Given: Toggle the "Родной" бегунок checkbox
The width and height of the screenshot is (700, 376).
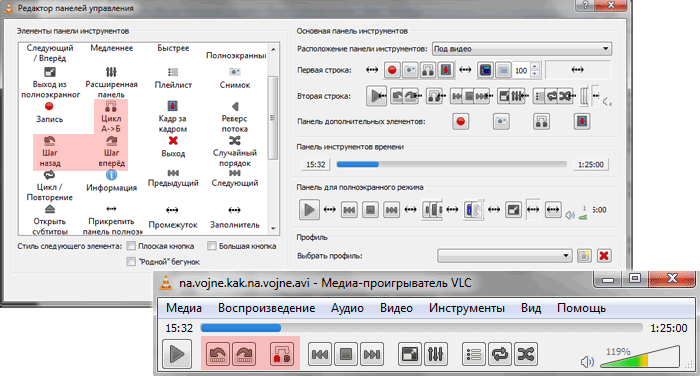Looking at the screenshot, I should click(131, 262).
